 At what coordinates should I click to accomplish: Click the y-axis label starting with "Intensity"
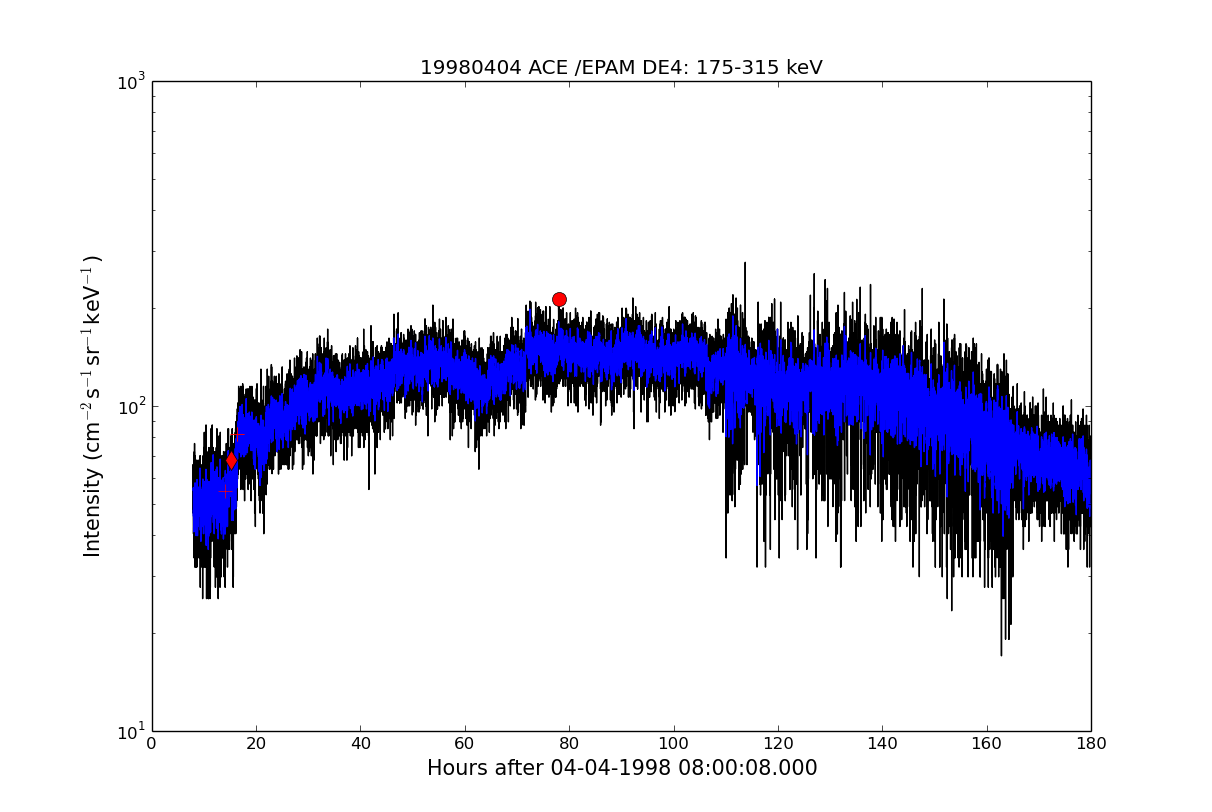[x=92, y=406]
